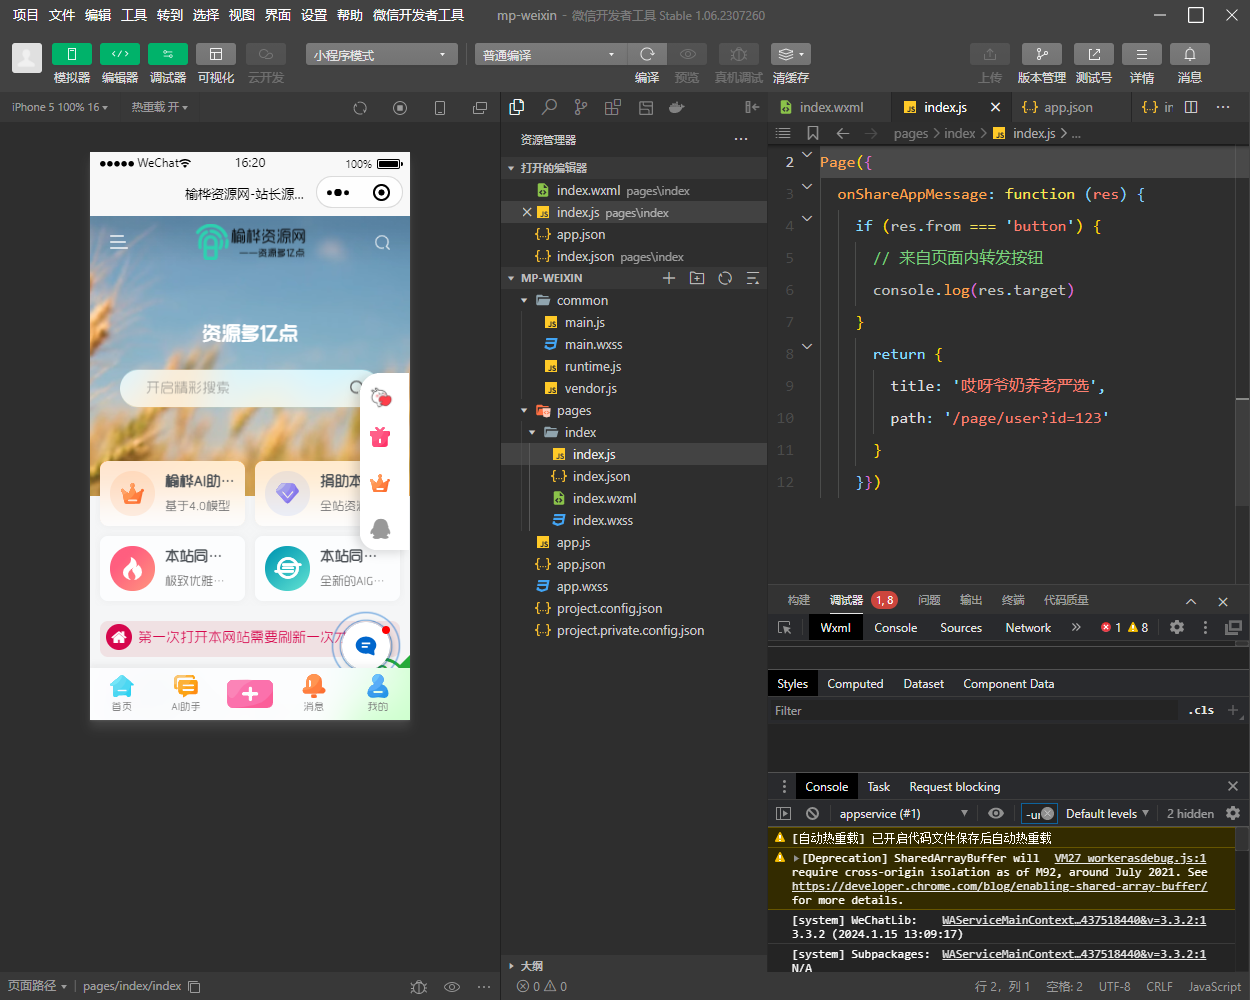Screen dimensions: 1250x1000
Task: Tap the AI助手 tab in the simulator
Action: click(x=186, y=693)
